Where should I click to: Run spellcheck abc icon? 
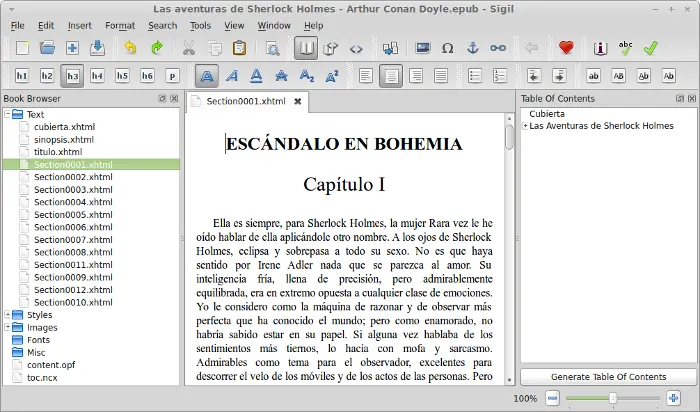point(625,48)
